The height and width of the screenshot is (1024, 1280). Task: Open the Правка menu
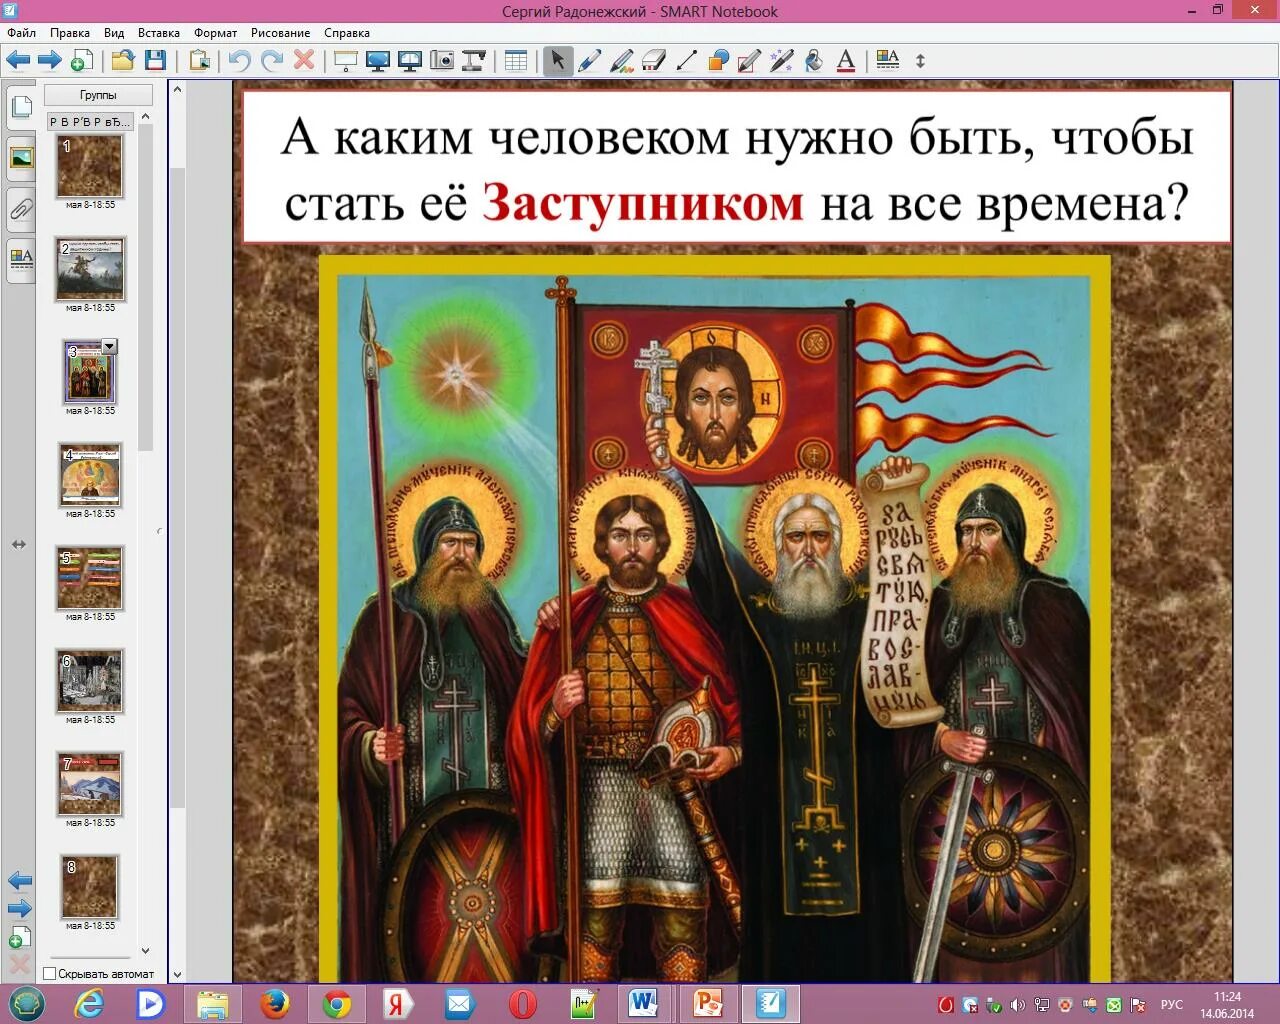point(70,33)
